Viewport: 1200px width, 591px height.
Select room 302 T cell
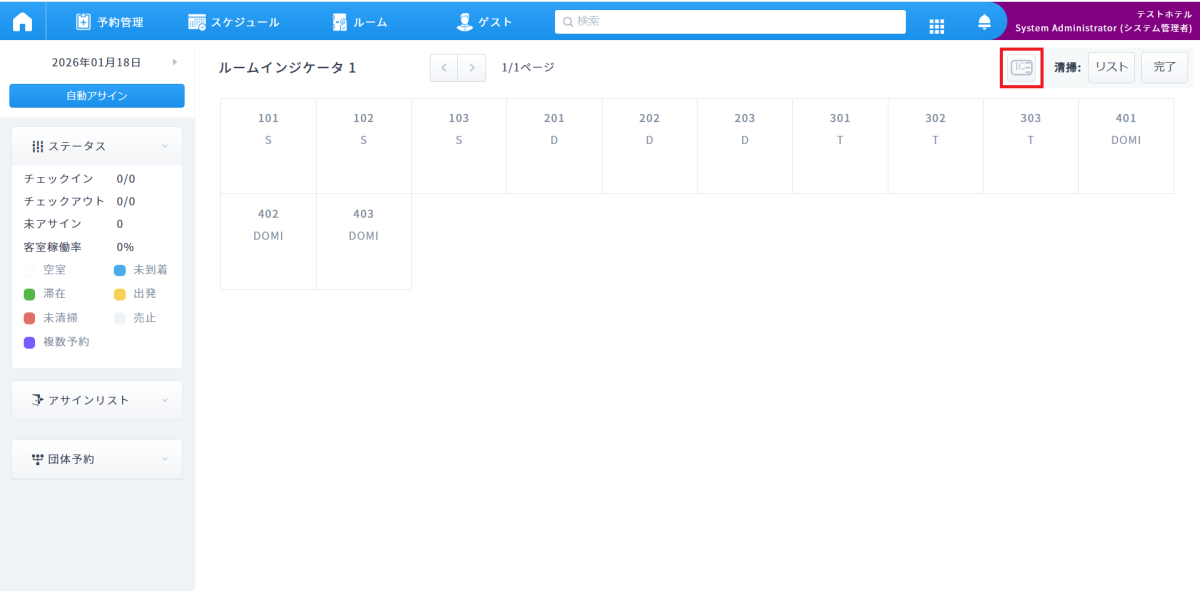tap(935, 146)
